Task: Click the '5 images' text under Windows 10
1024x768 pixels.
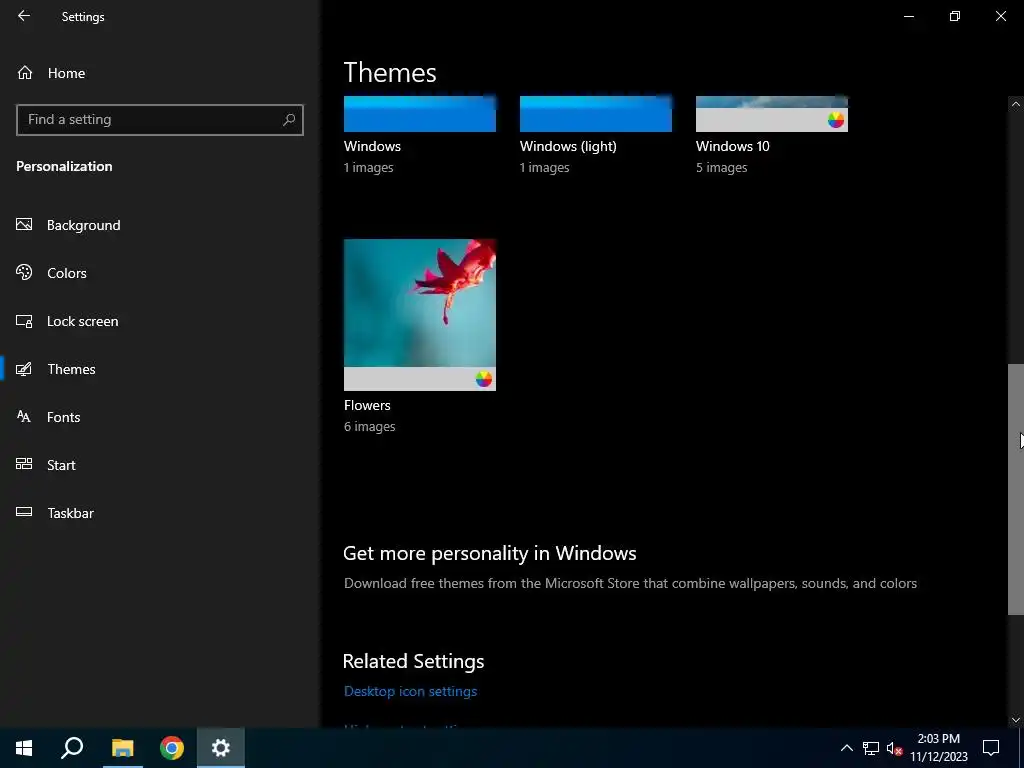Action: point(722,168)
